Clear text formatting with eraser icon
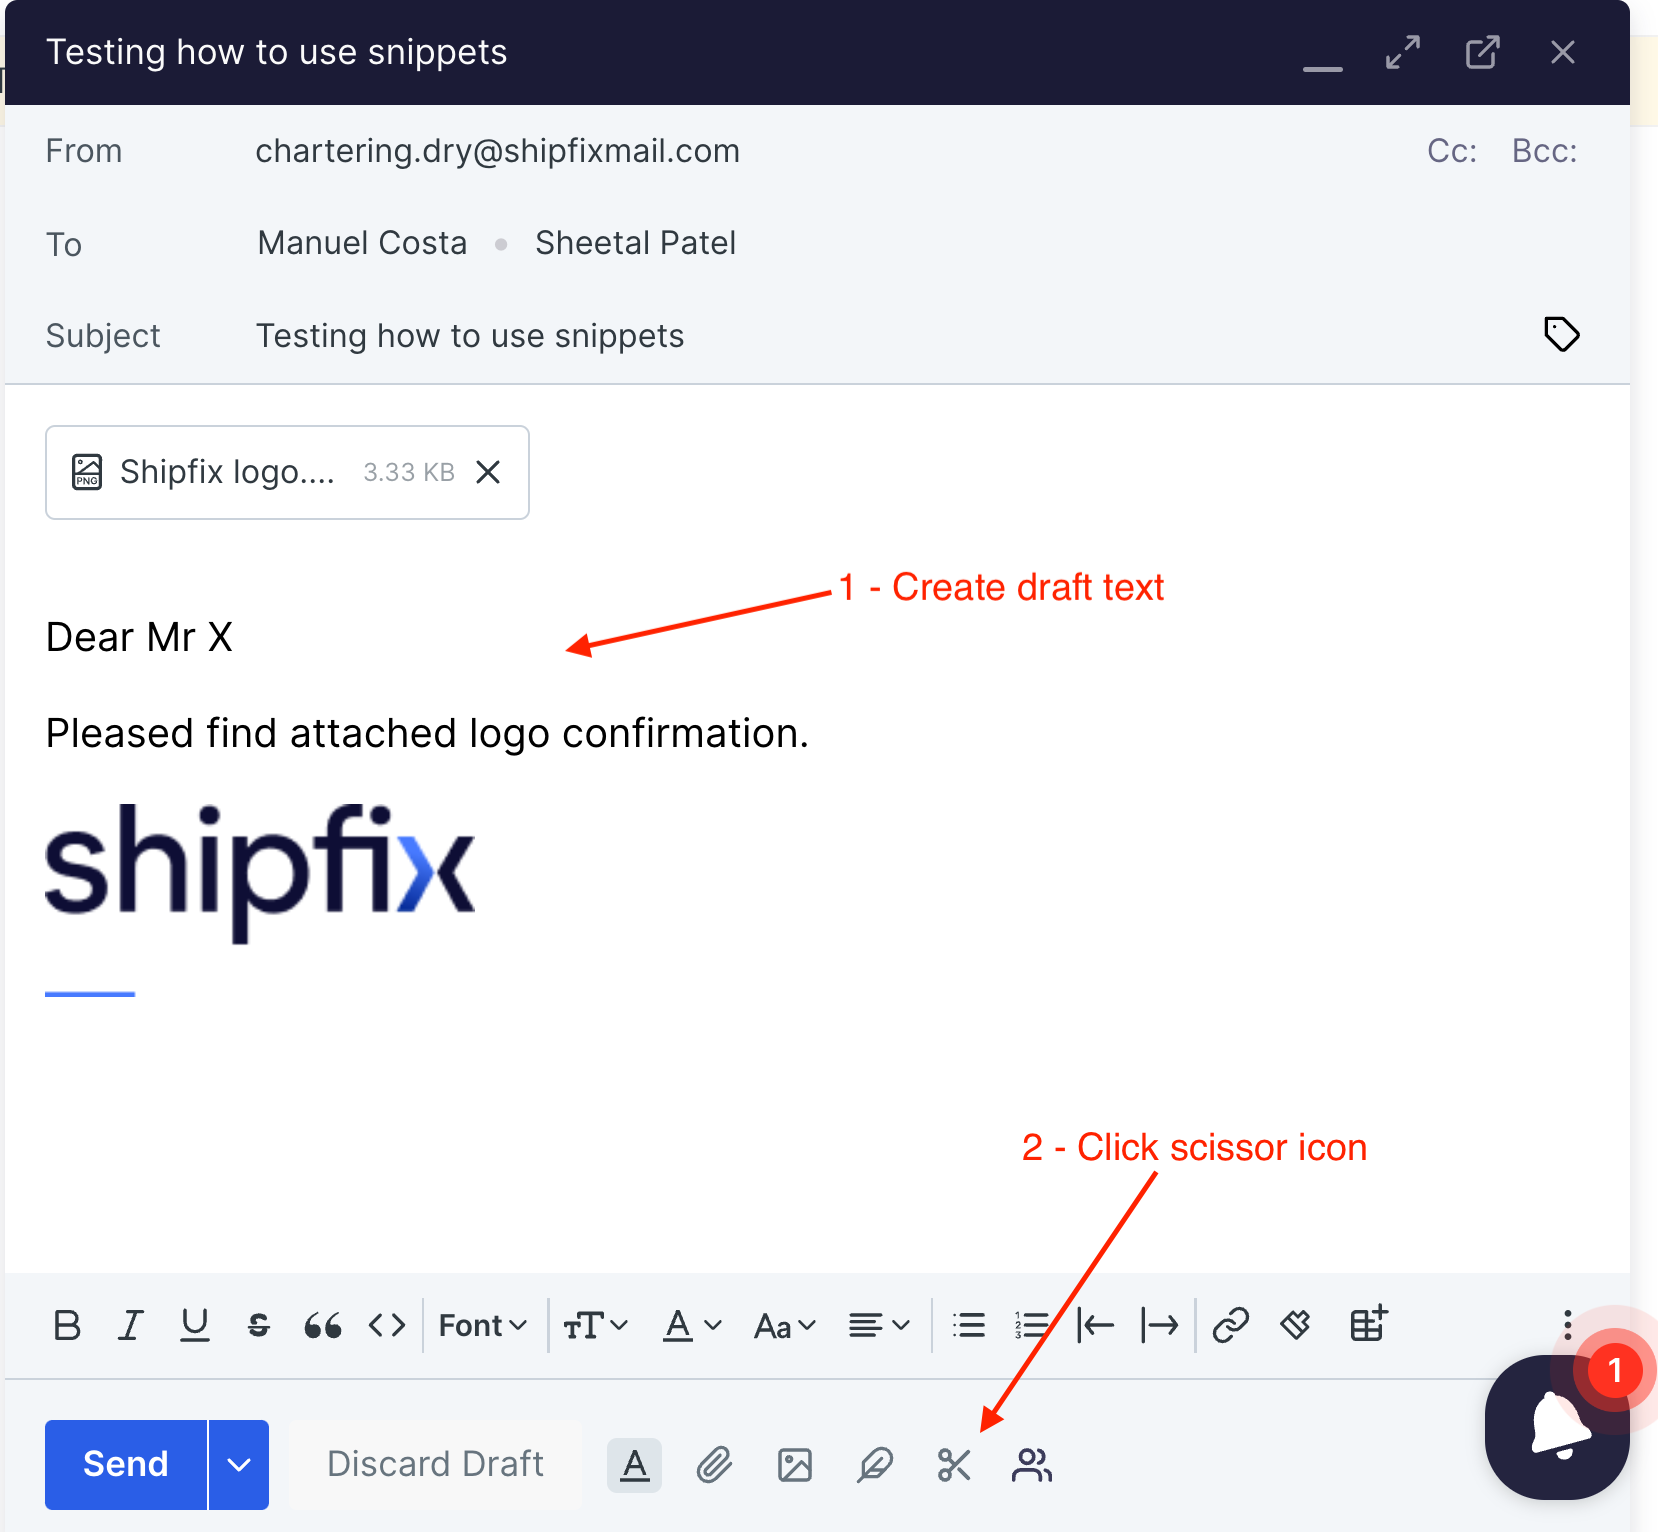The image size is (1658, 1532). pyautogui.click(x=1295, y=1325)
